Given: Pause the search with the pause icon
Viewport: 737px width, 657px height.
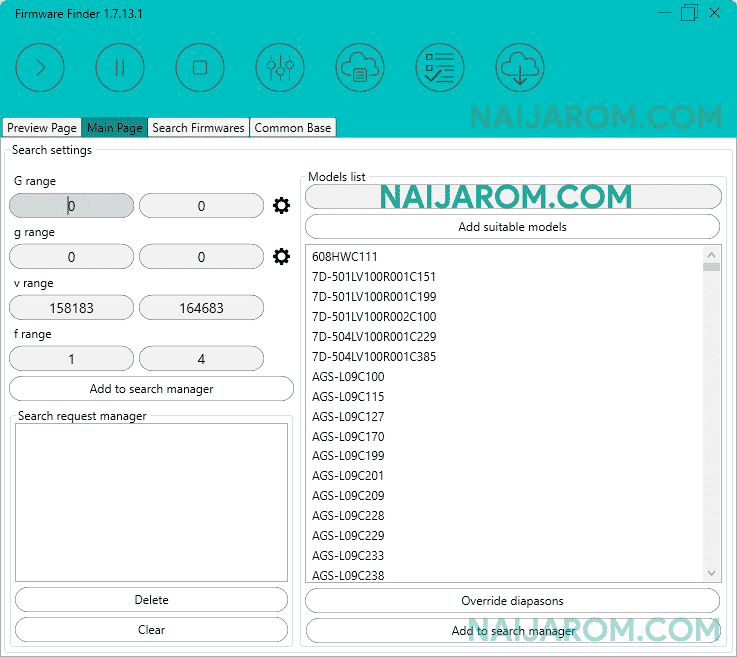Looking at the screenshot, I should tap(120, 68).
